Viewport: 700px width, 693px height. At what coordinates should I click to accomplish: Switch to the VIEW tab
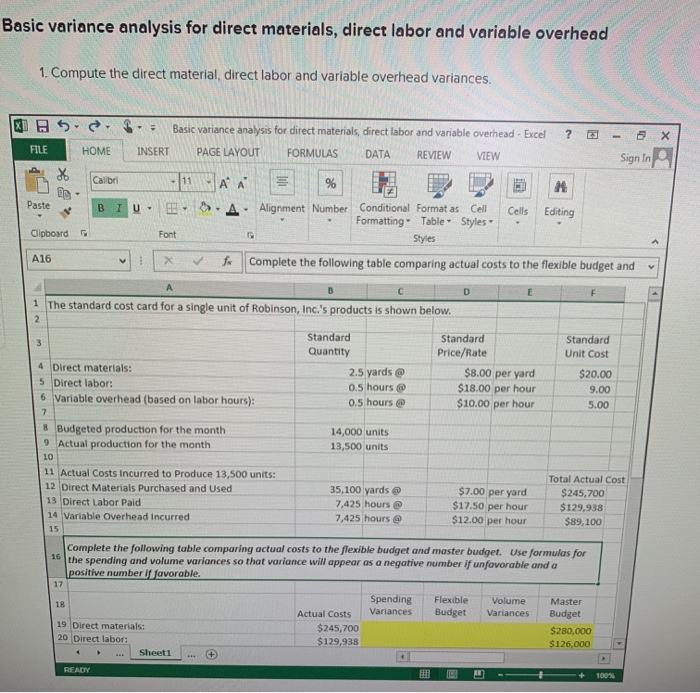coord(488,156)
